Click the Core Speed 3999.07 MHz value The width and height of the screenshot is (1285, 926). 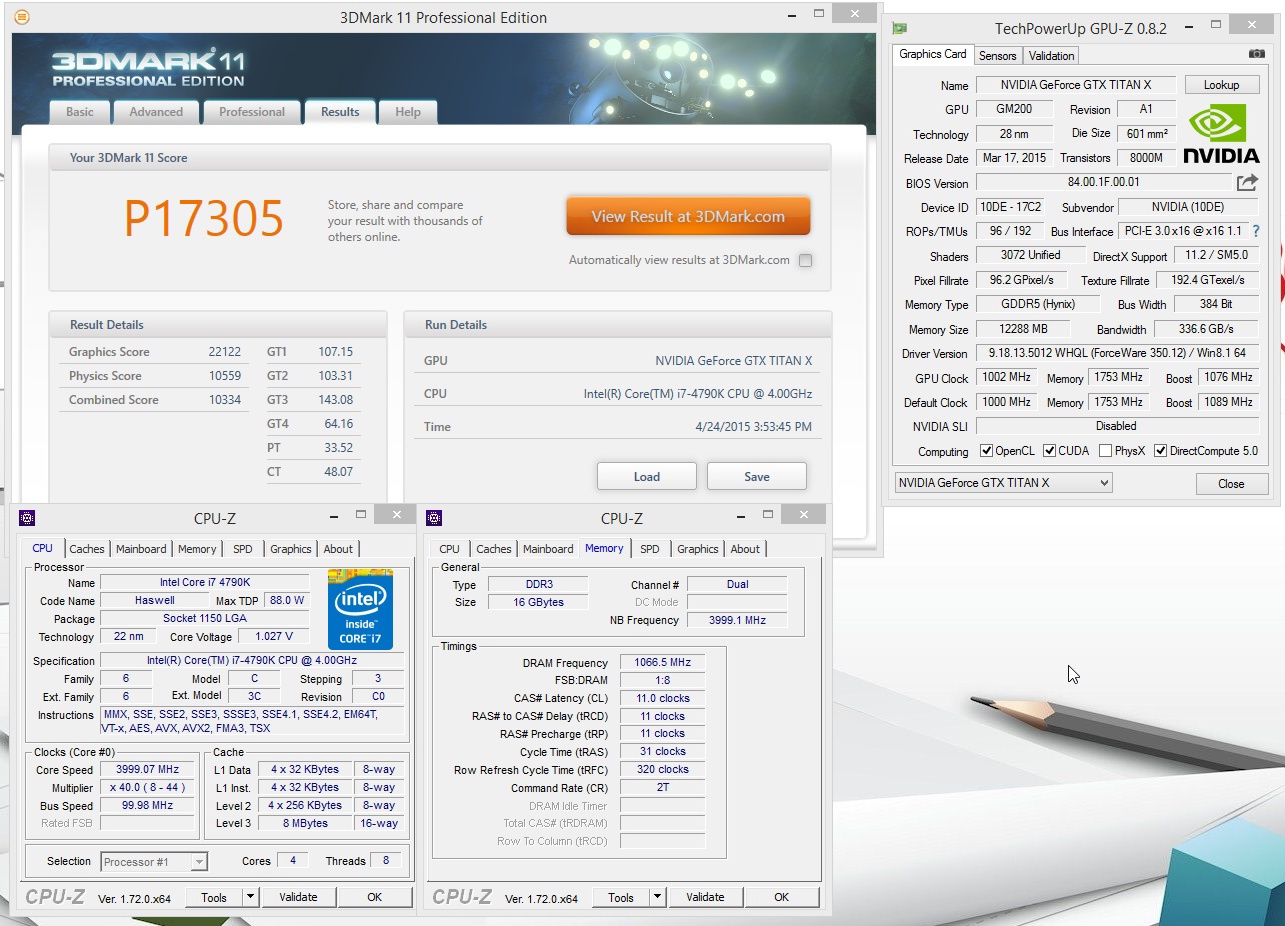(148, 770)
